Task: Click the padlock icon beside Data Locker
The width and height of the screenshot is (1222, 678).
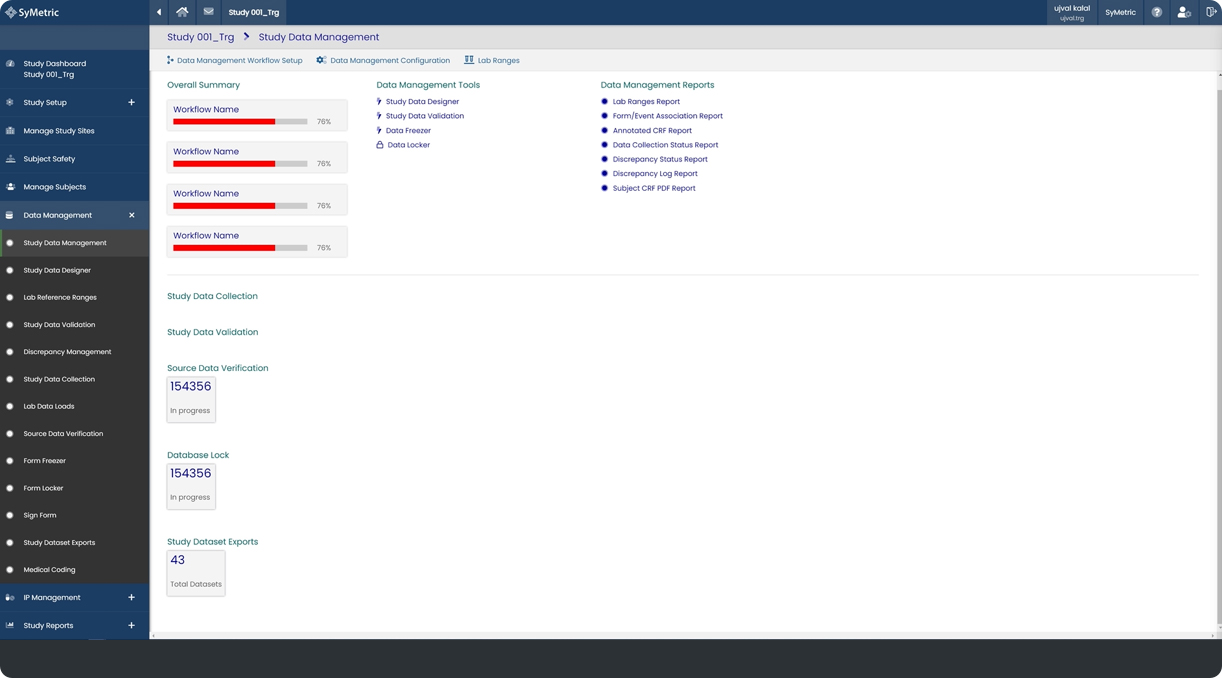Action: click(x=380, y=145)
